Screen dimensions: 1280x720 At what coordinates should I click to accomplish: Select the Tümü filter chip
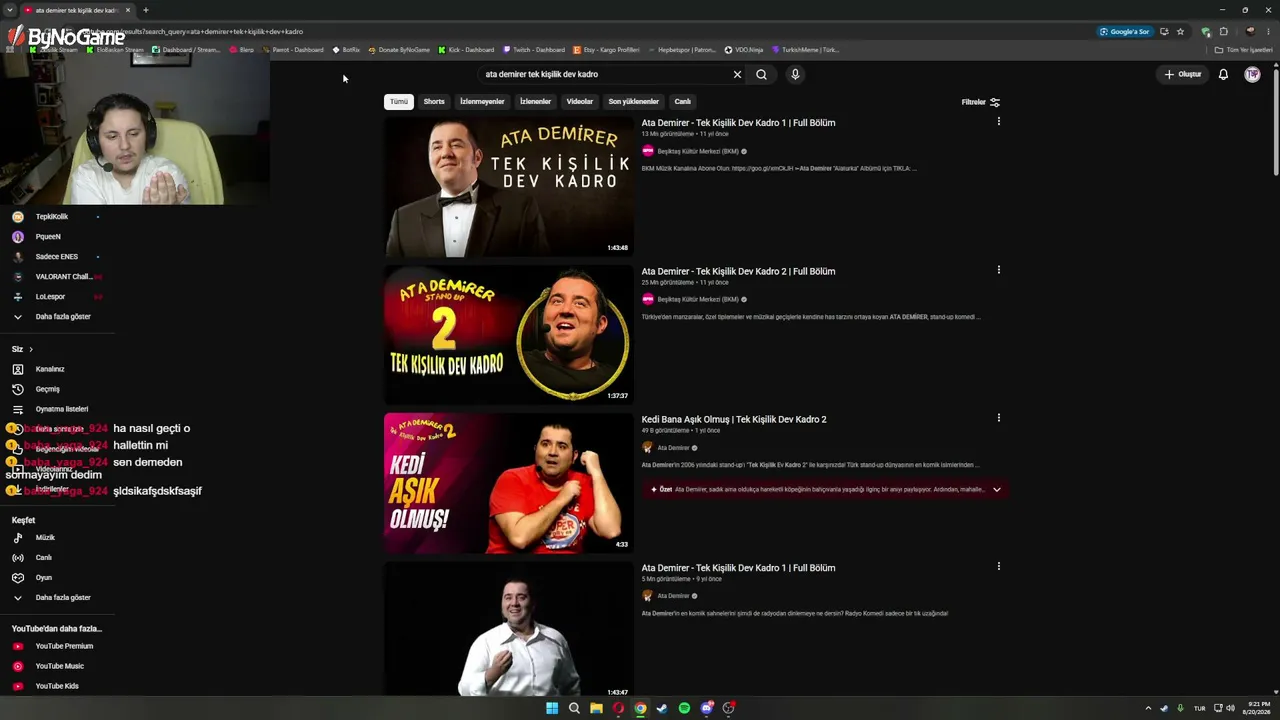399,101
